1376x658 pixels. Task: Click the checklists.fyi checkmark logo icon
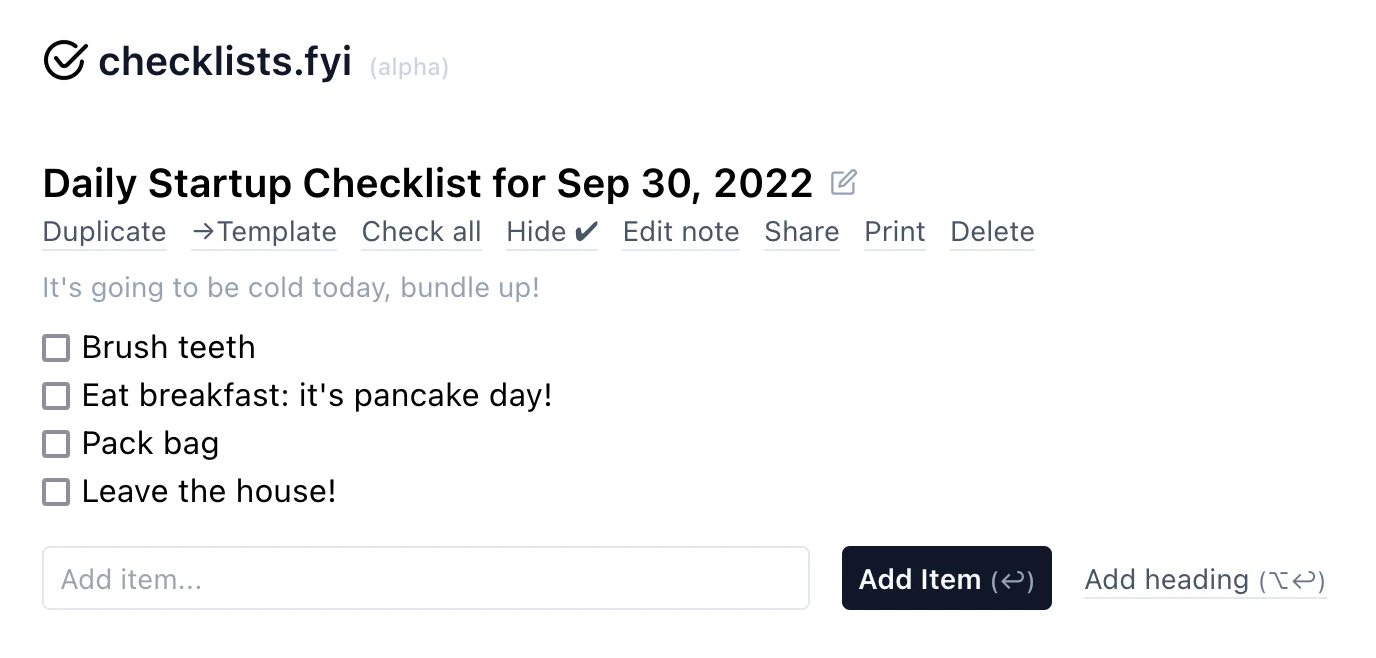[x=65, y=61]
